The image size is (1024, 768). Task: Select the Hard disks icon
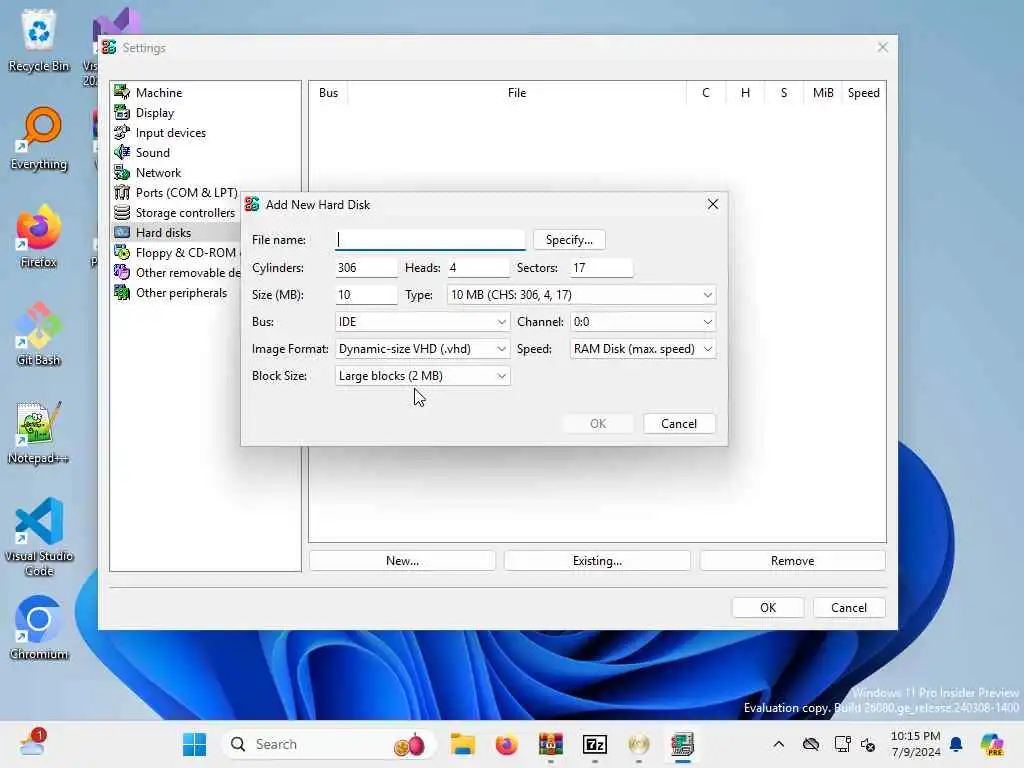pos(122,232)
